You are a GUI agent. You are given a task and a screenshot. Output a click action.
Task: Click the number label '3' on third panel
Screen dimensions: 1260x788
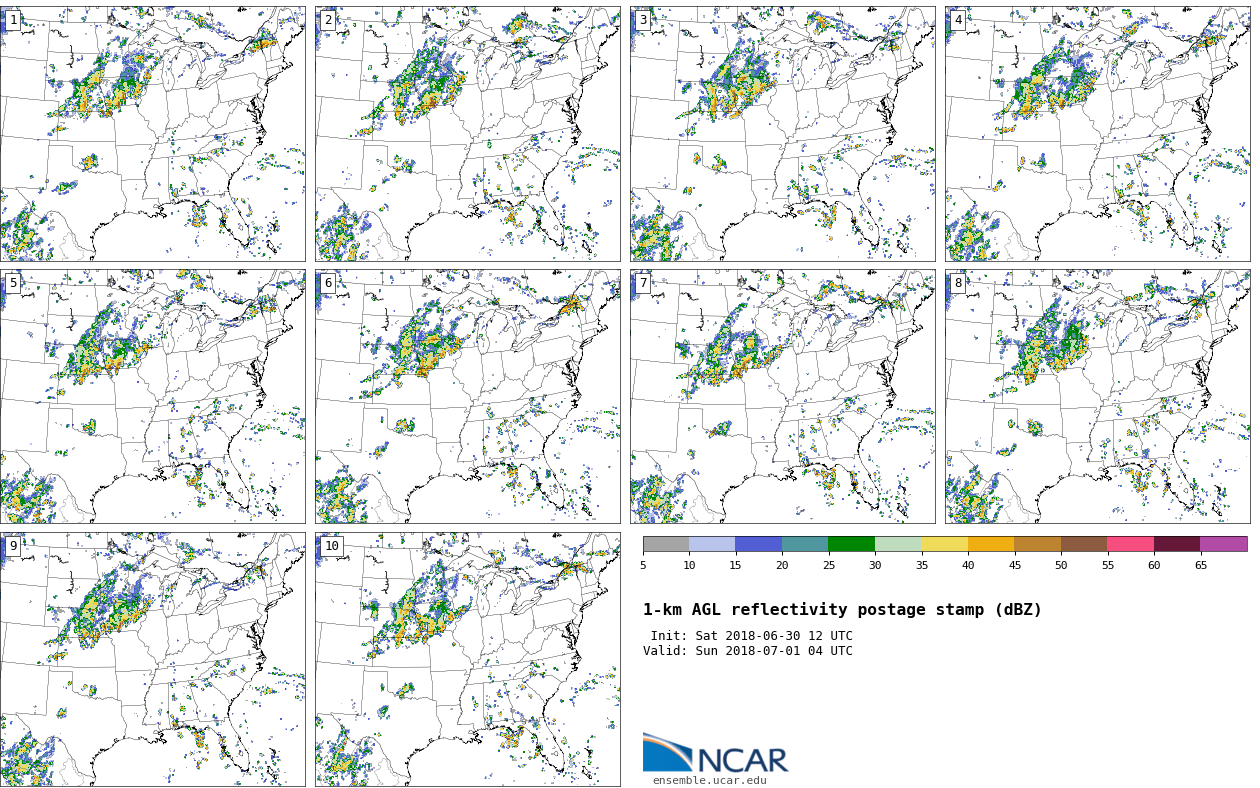643,20
